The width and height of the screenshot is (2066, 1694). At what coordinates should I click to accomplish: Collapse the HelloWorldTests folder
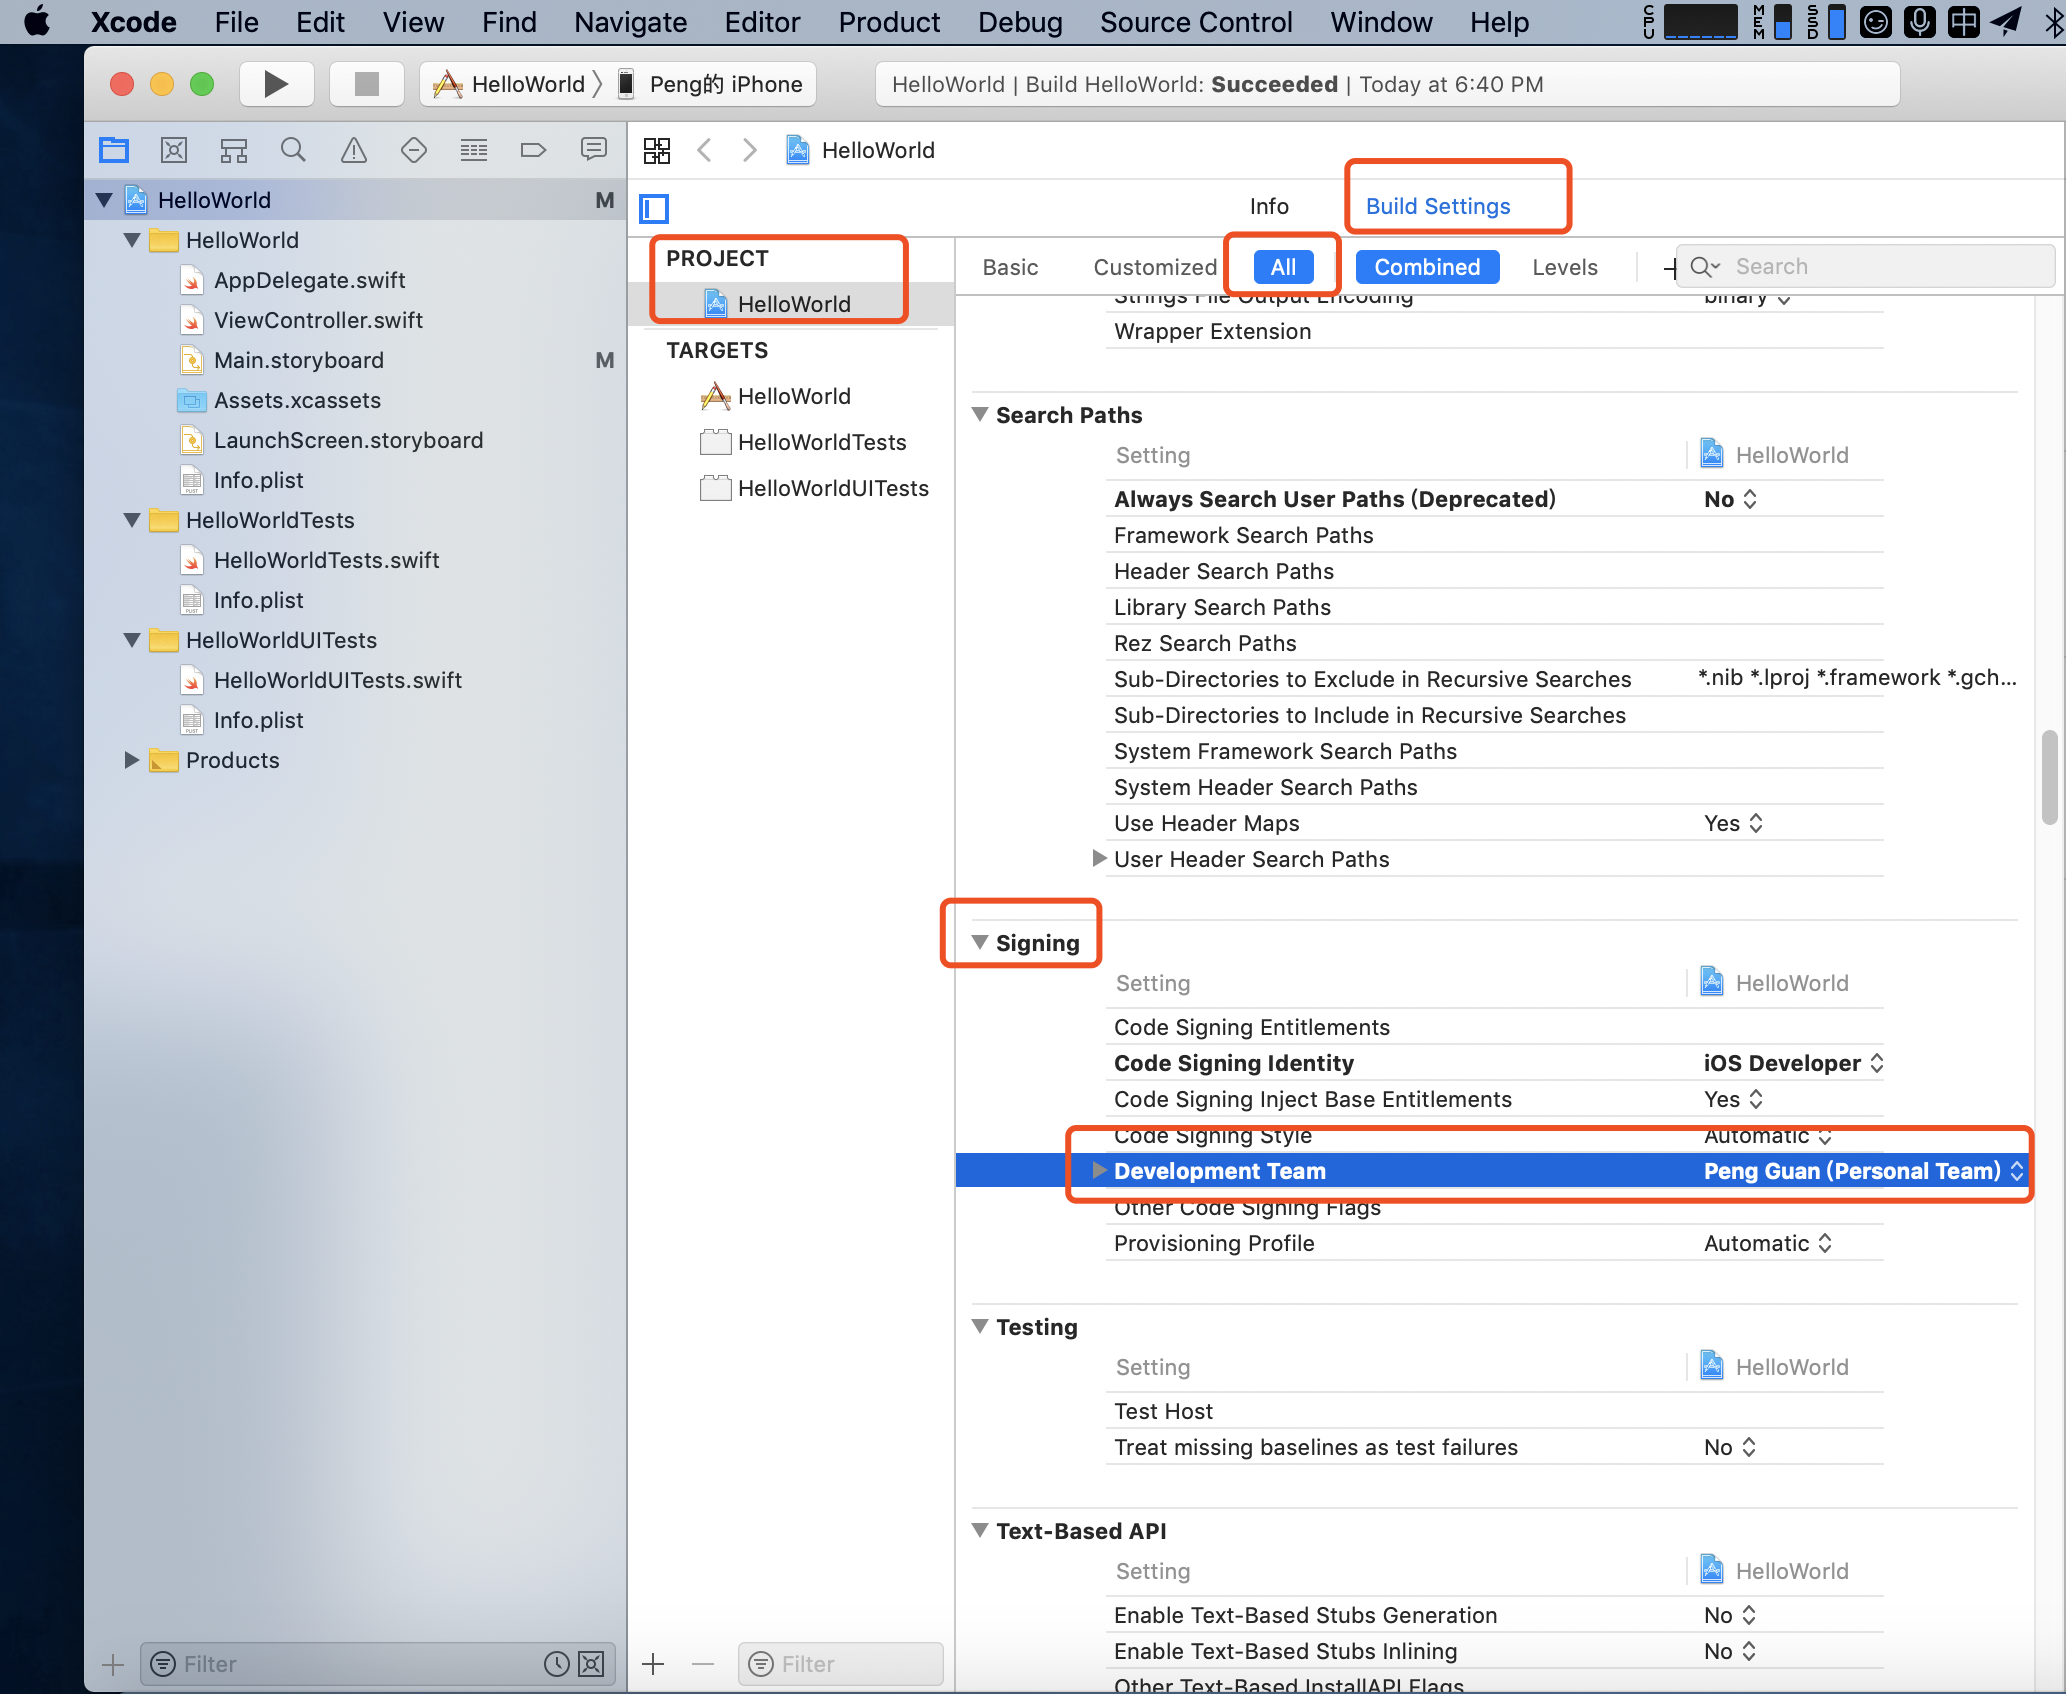[132, 520]
